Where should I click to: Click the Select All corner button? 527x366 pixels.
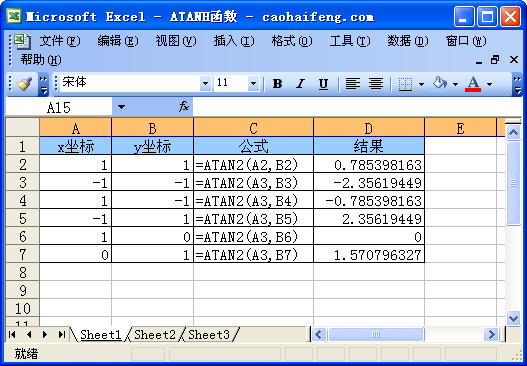tap(23, 127)
